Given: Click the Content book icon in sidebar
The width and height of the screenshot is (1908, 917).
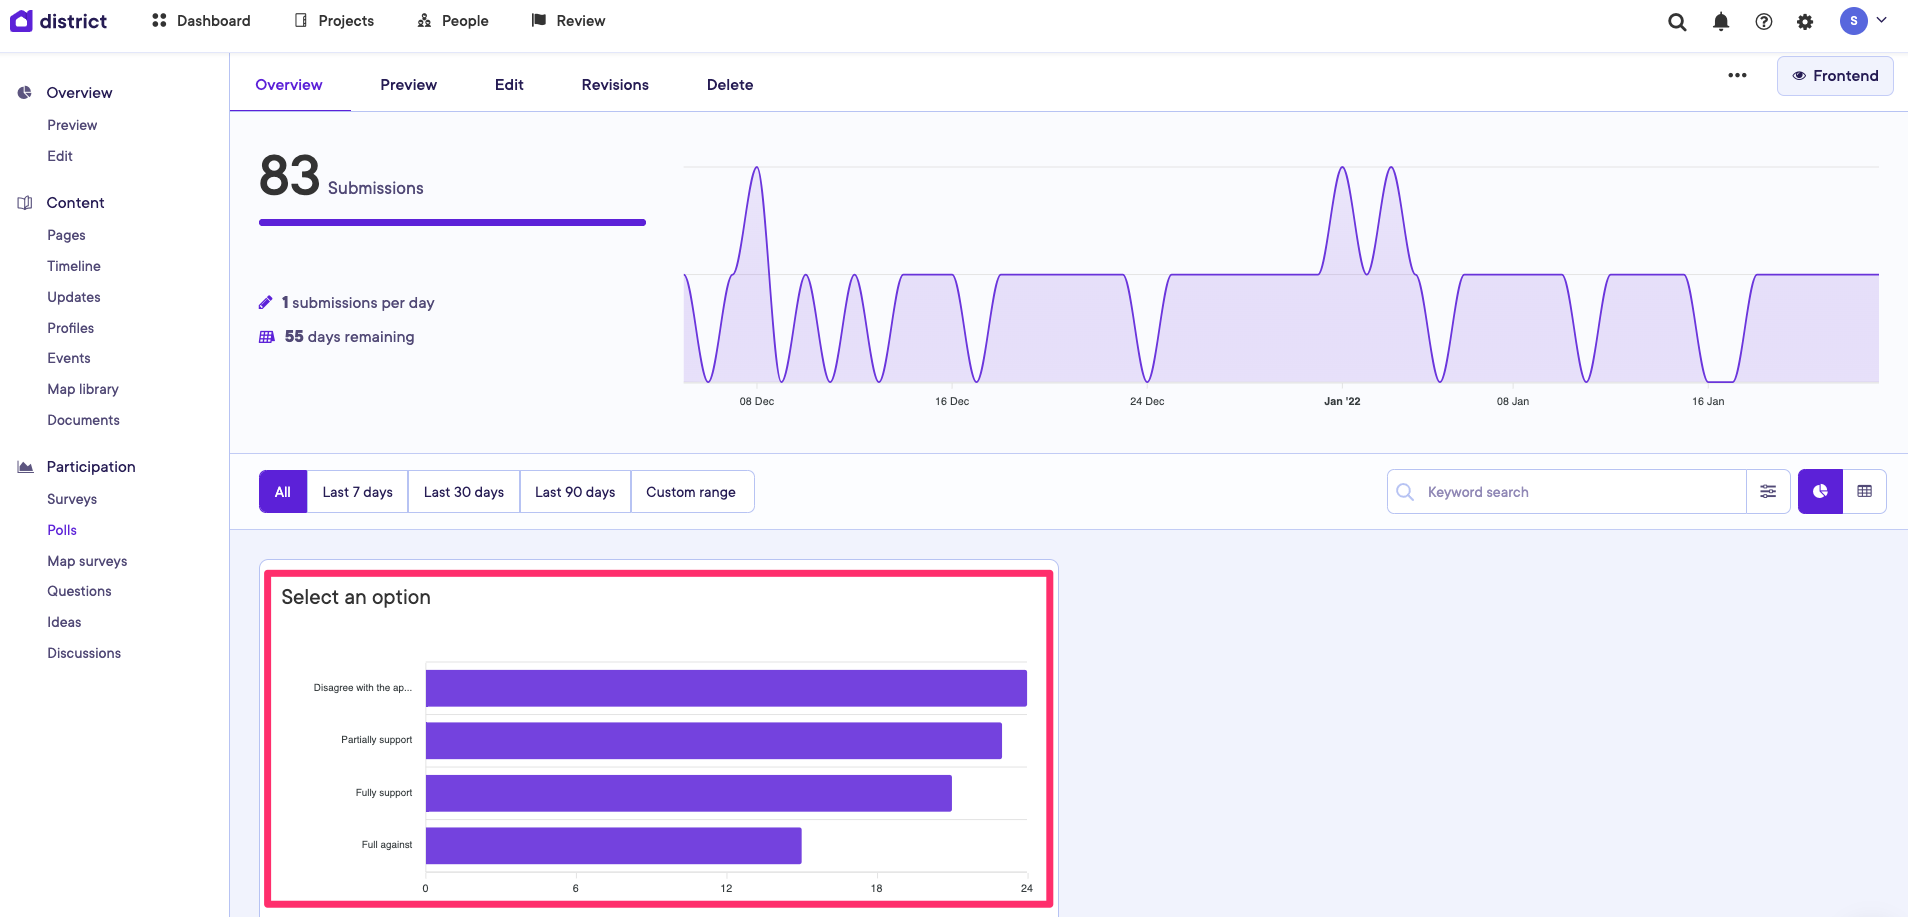Looking at the screenshot, I should pos(25,203).
